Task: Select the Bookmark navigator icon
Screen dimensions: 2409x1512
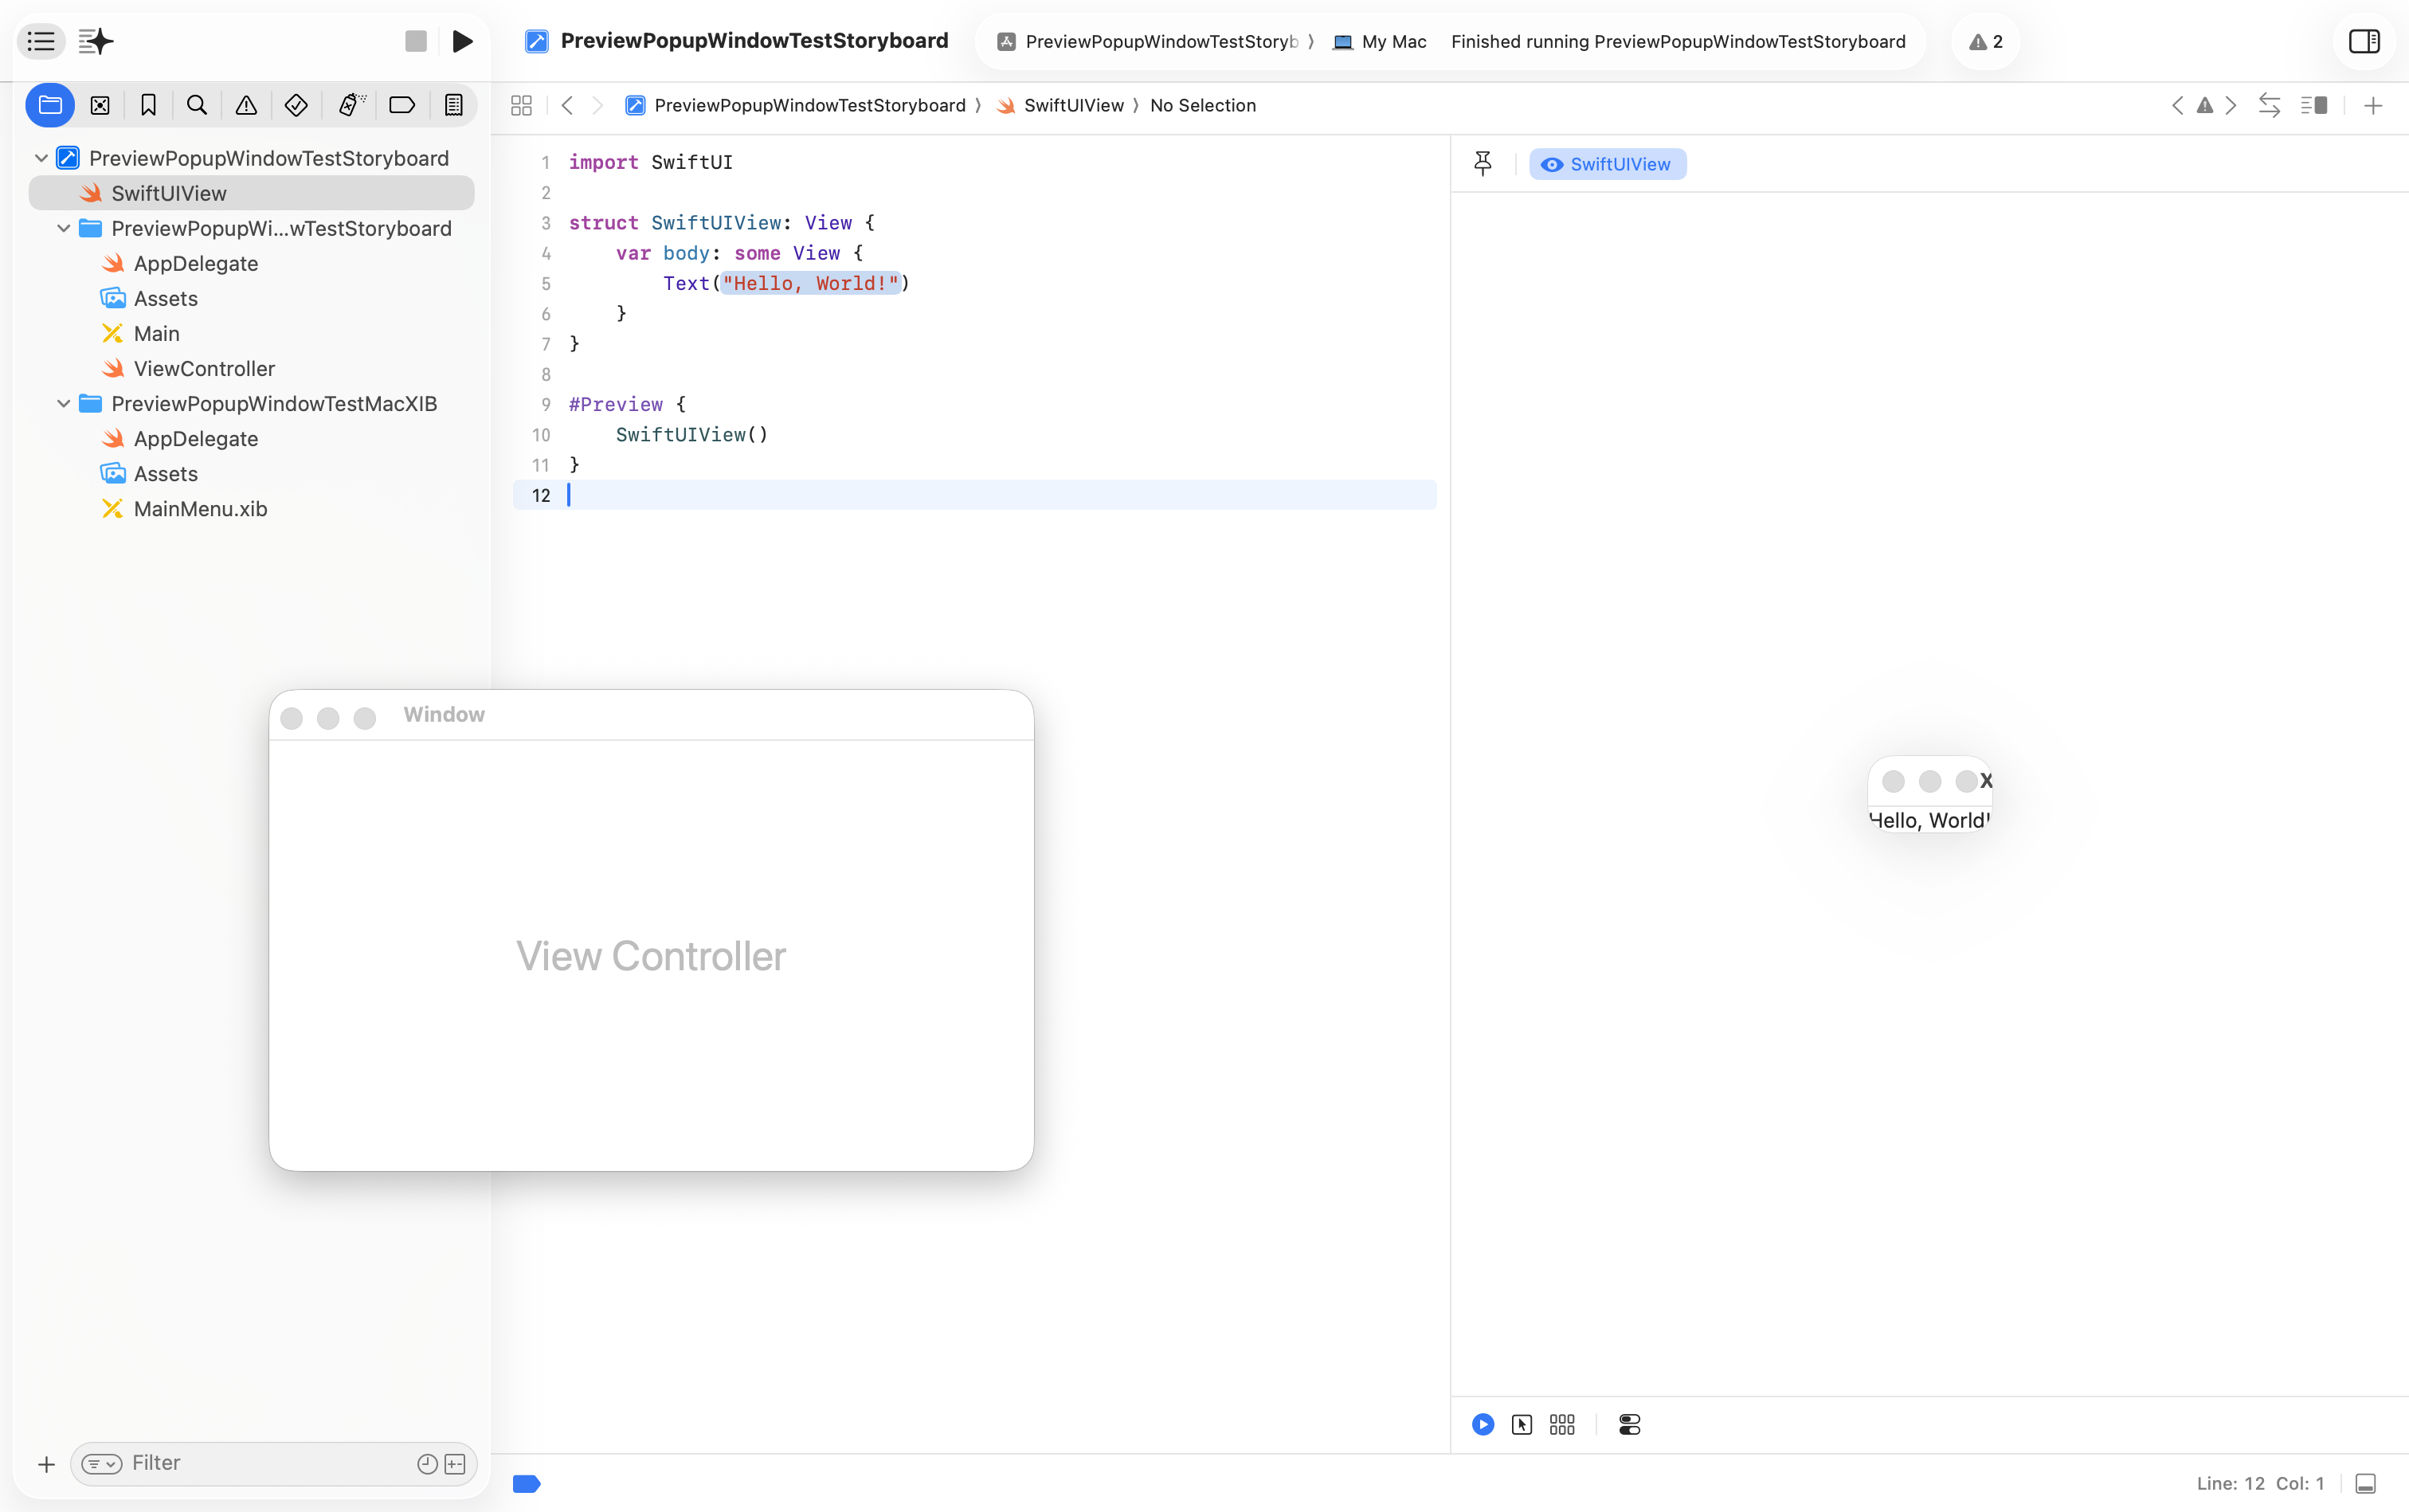Action: pyautogui.click(x=148, y=105)
